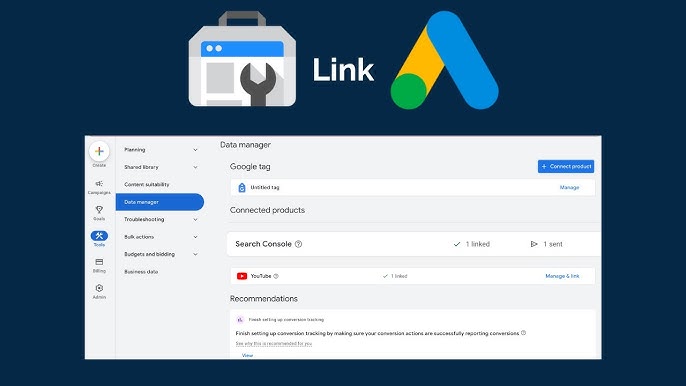Image resolution: width=686 pixels, height=386 pixels.
Task: Click the plus icon in Connect product button
Action: click(544, 166)
